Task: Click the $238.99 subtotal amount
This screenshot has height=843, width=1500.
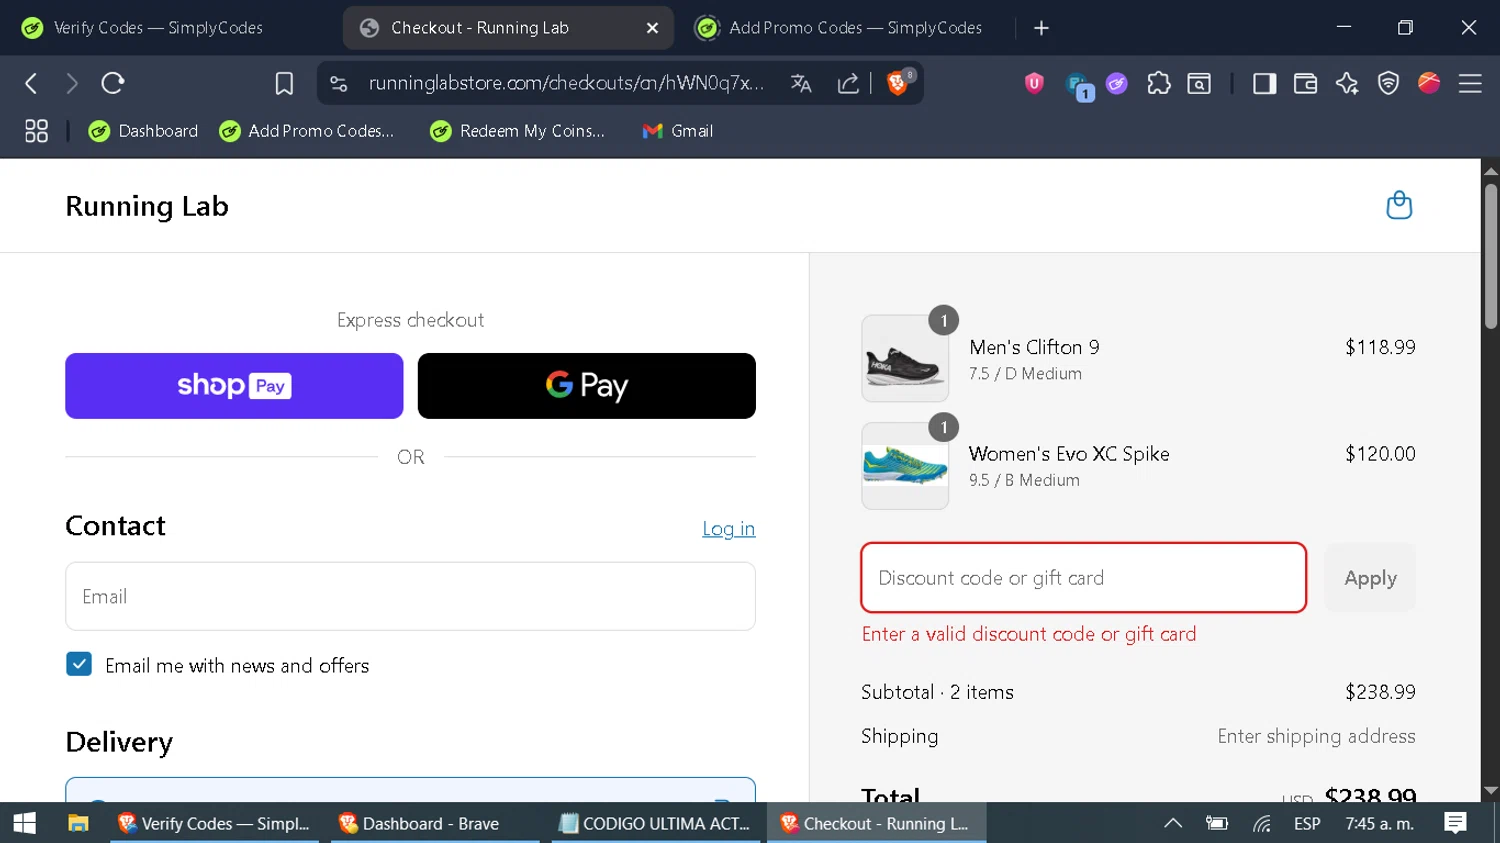Action: [1380, 692]
